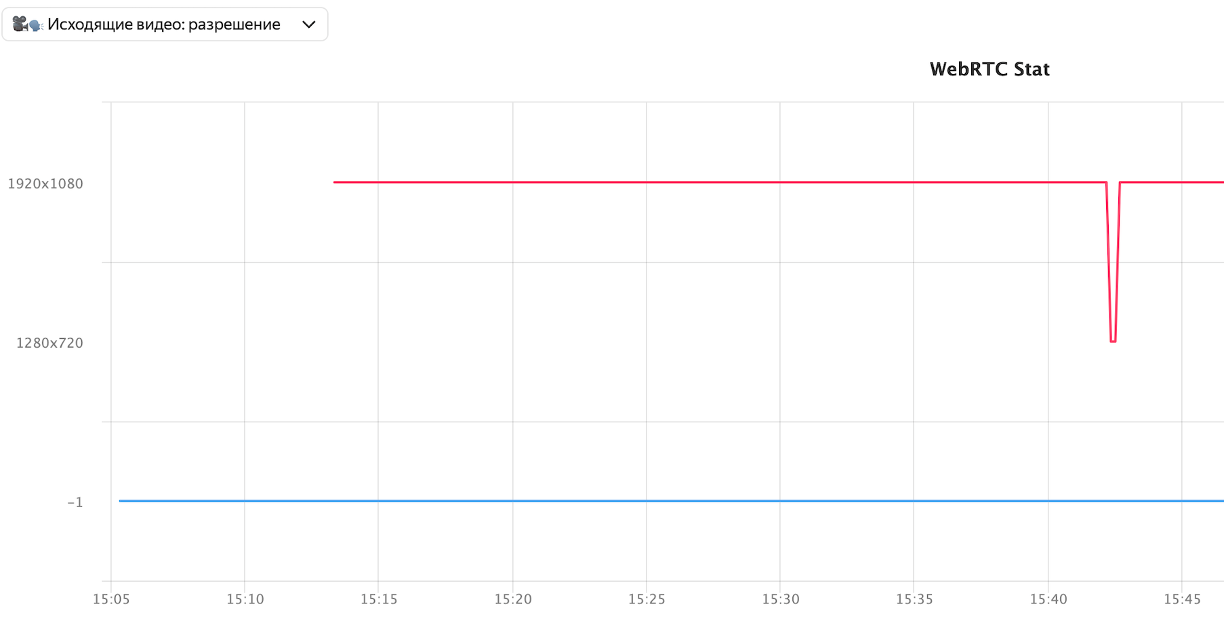Click the 15:25 time axis label
1224x622 pixels.
pos(645,600)
